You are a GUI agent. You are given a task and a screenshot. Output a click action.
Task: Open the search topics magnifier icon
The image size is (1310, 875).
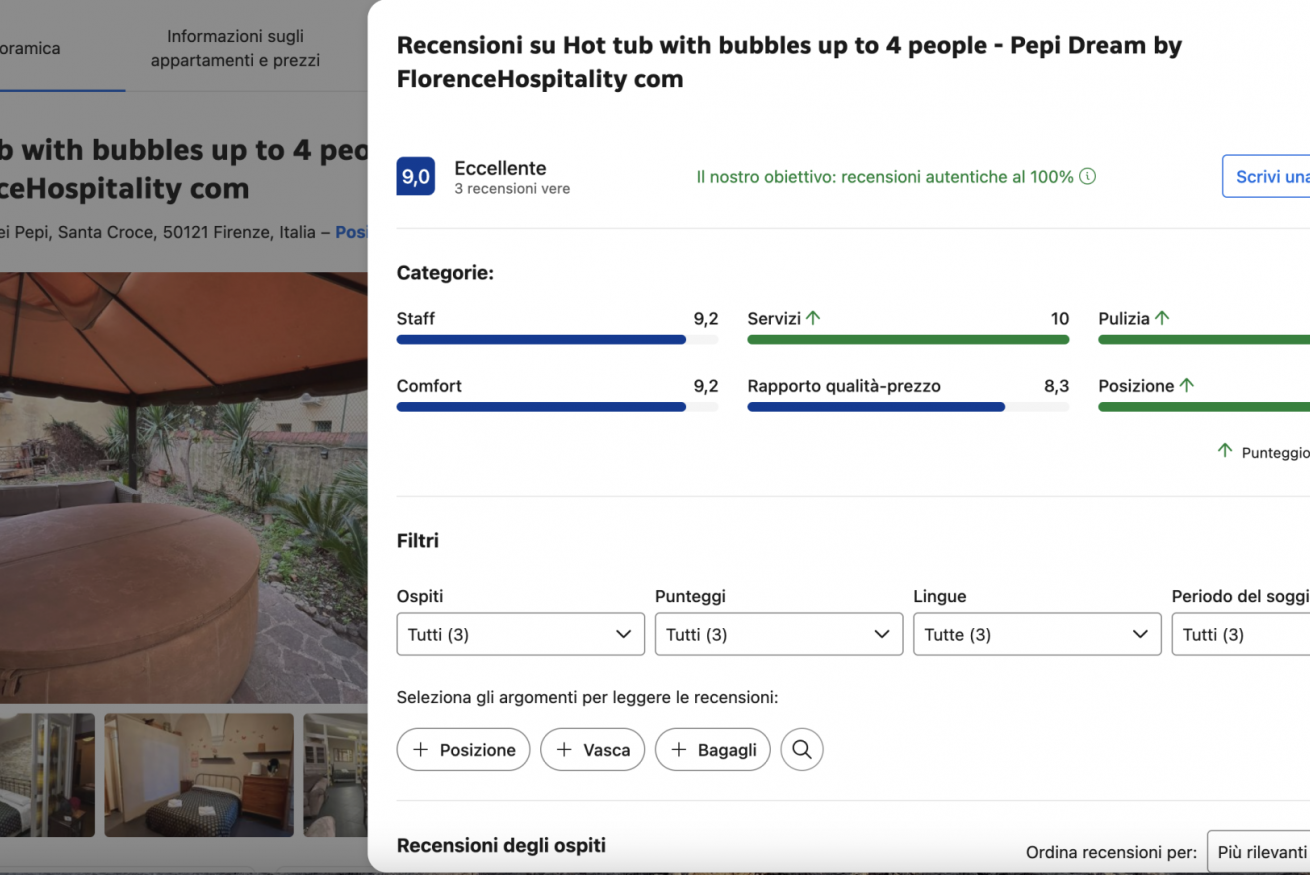coord(802,749)
